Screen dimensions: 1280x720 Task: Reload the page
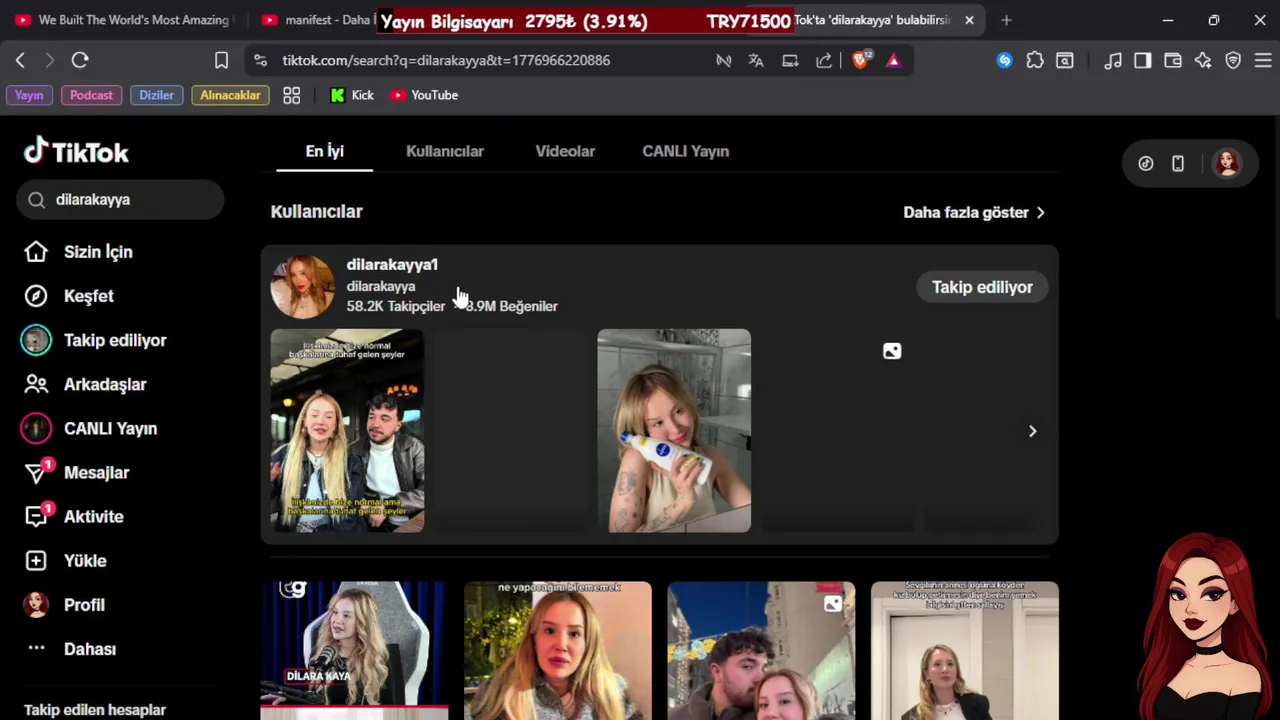pyautogui.click(x=80, y=60)
